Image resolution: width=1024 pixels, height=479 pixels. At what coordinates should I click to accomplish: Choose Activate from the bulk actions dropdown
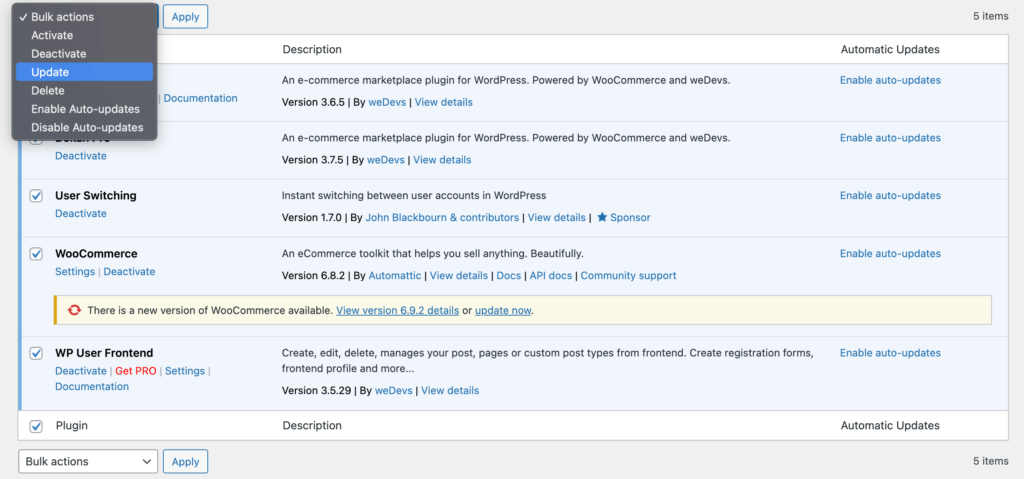[84, 35]
